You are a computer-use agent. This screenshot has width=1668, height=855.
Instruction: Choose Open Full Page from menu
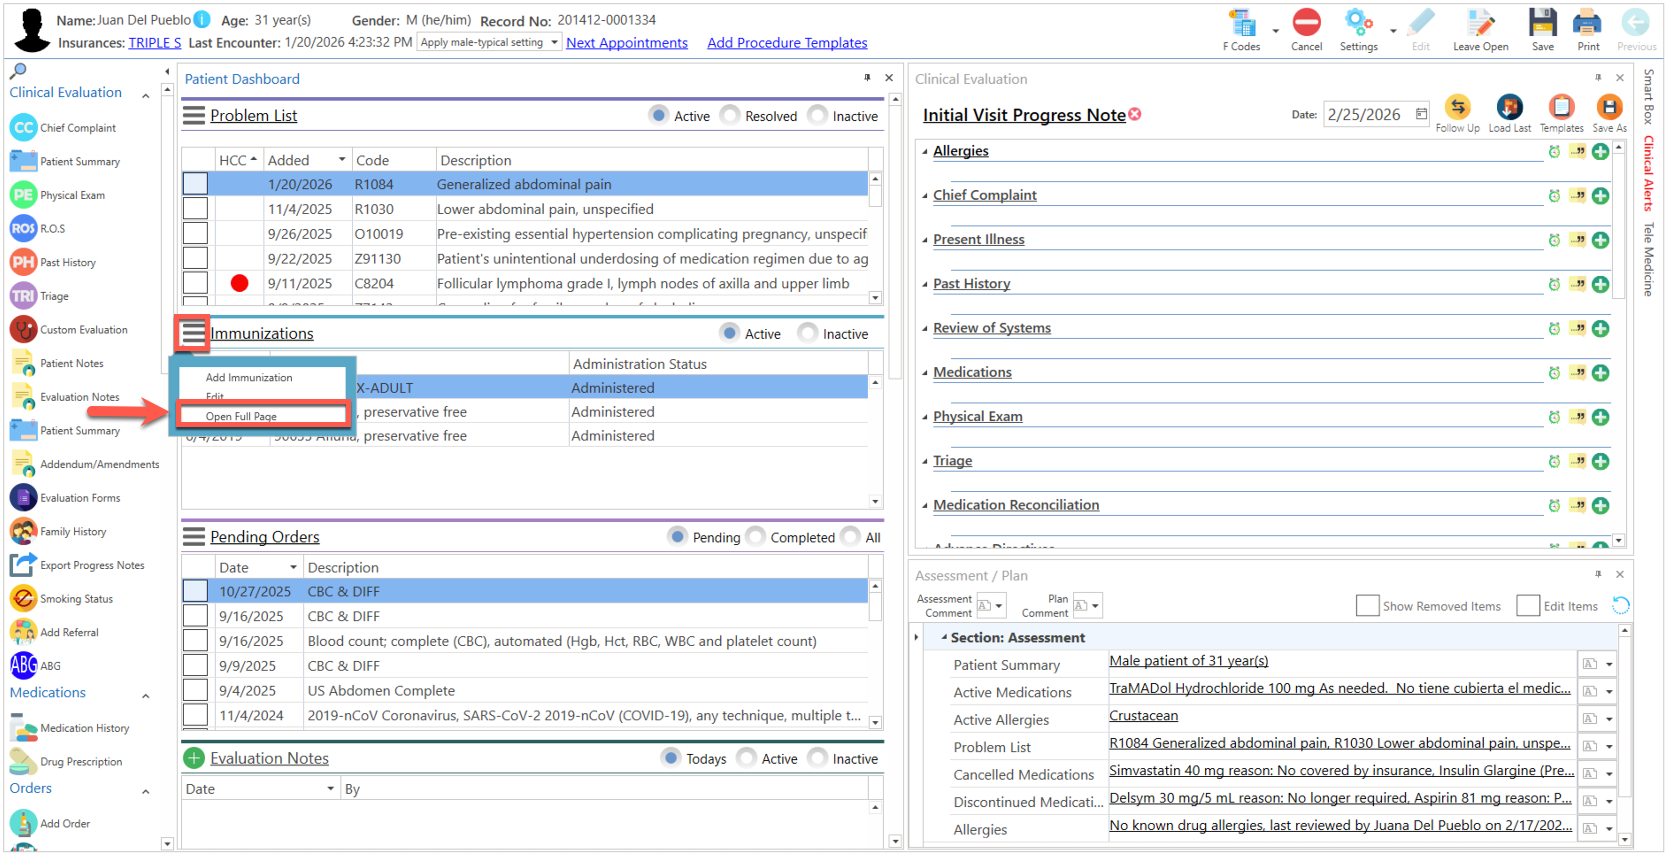(x=241, y=416)
